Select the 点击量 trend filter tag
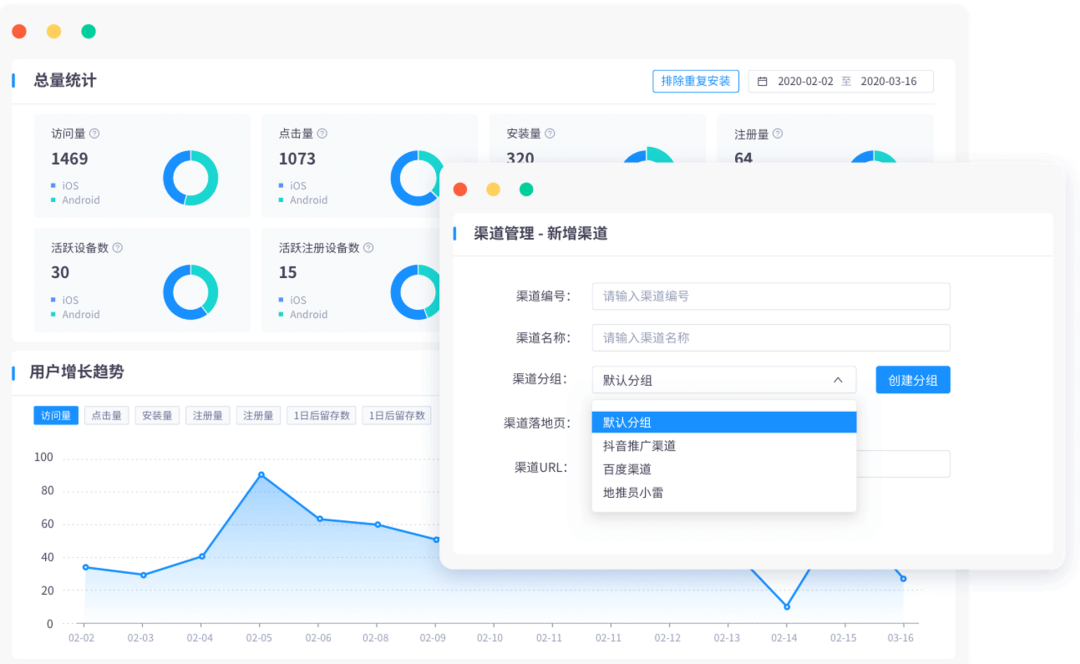1080x664 pixels. click(106, 416)
